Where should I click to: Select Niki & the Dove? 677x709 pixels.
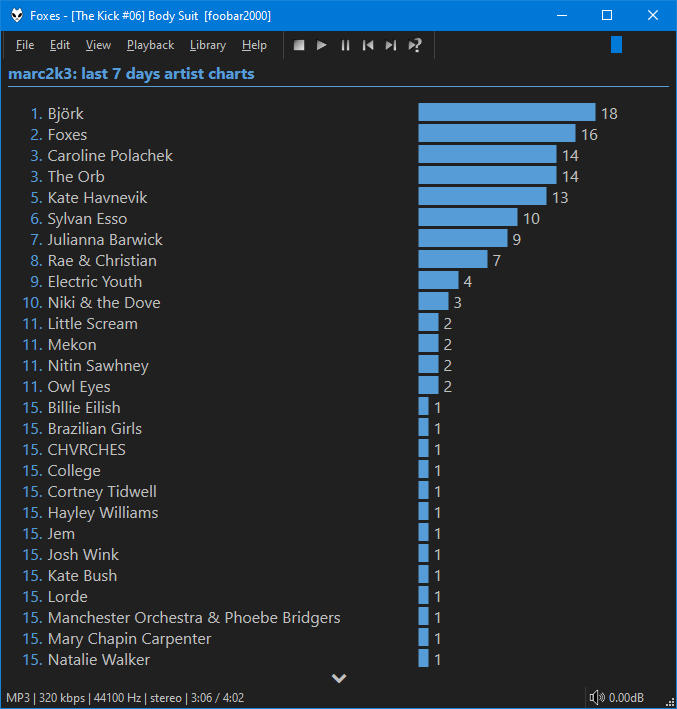104,303
